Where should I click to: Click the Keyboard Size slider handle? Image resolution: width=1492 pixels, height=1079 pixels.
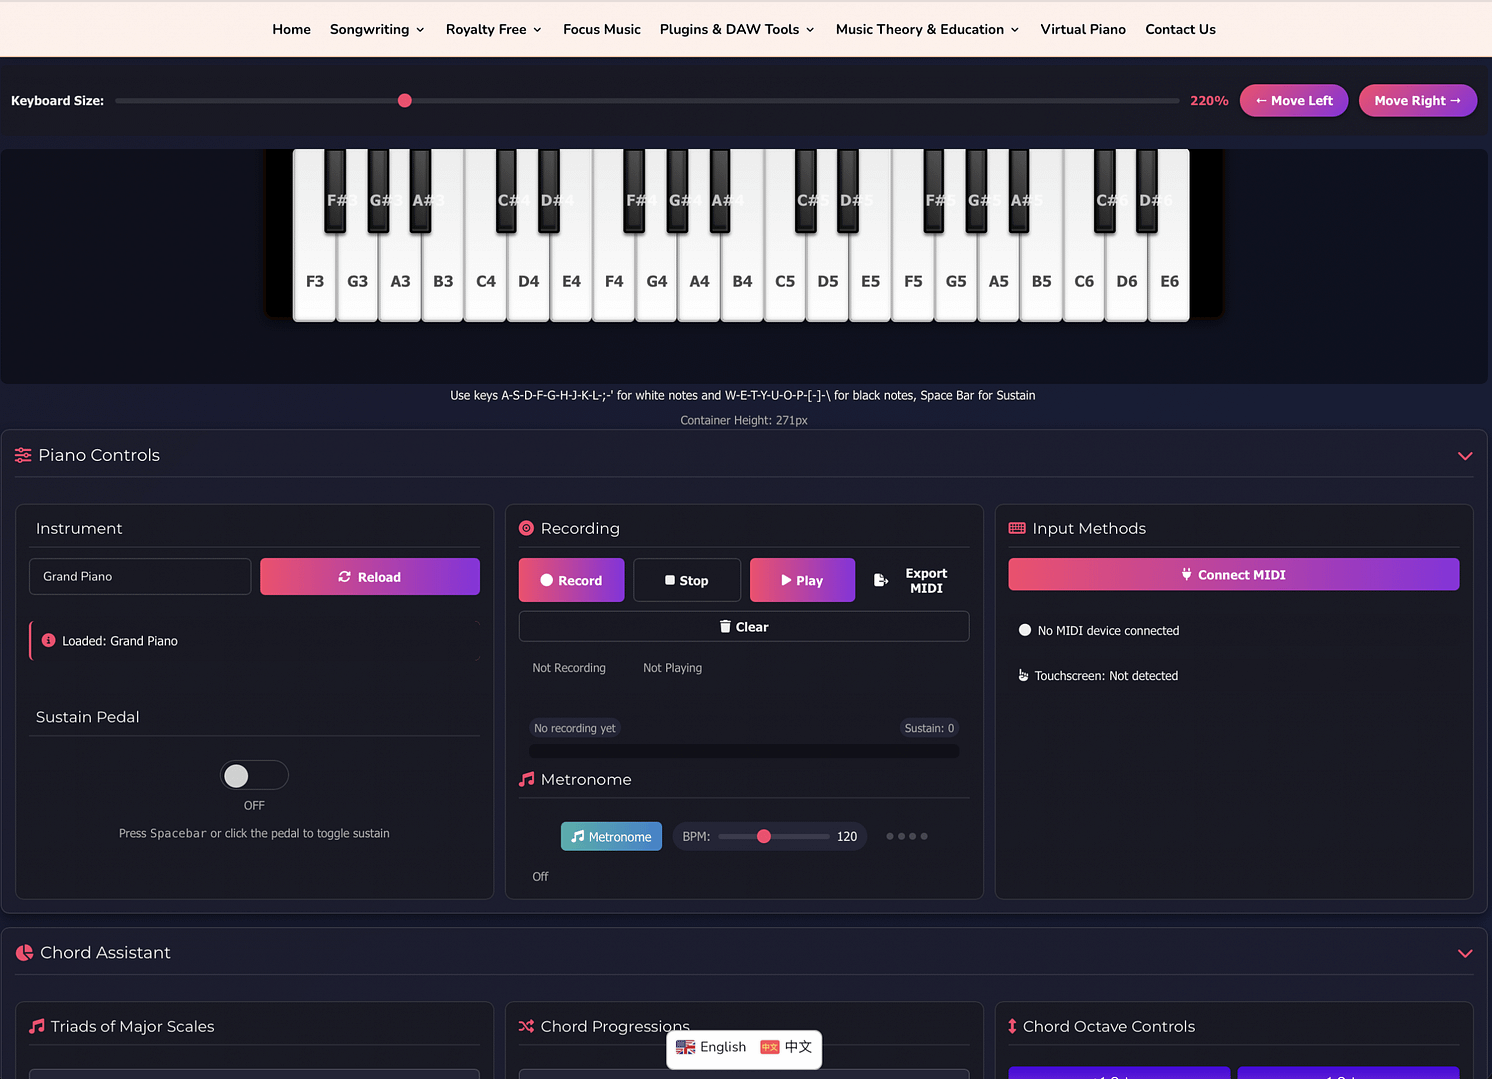(405, 100)
